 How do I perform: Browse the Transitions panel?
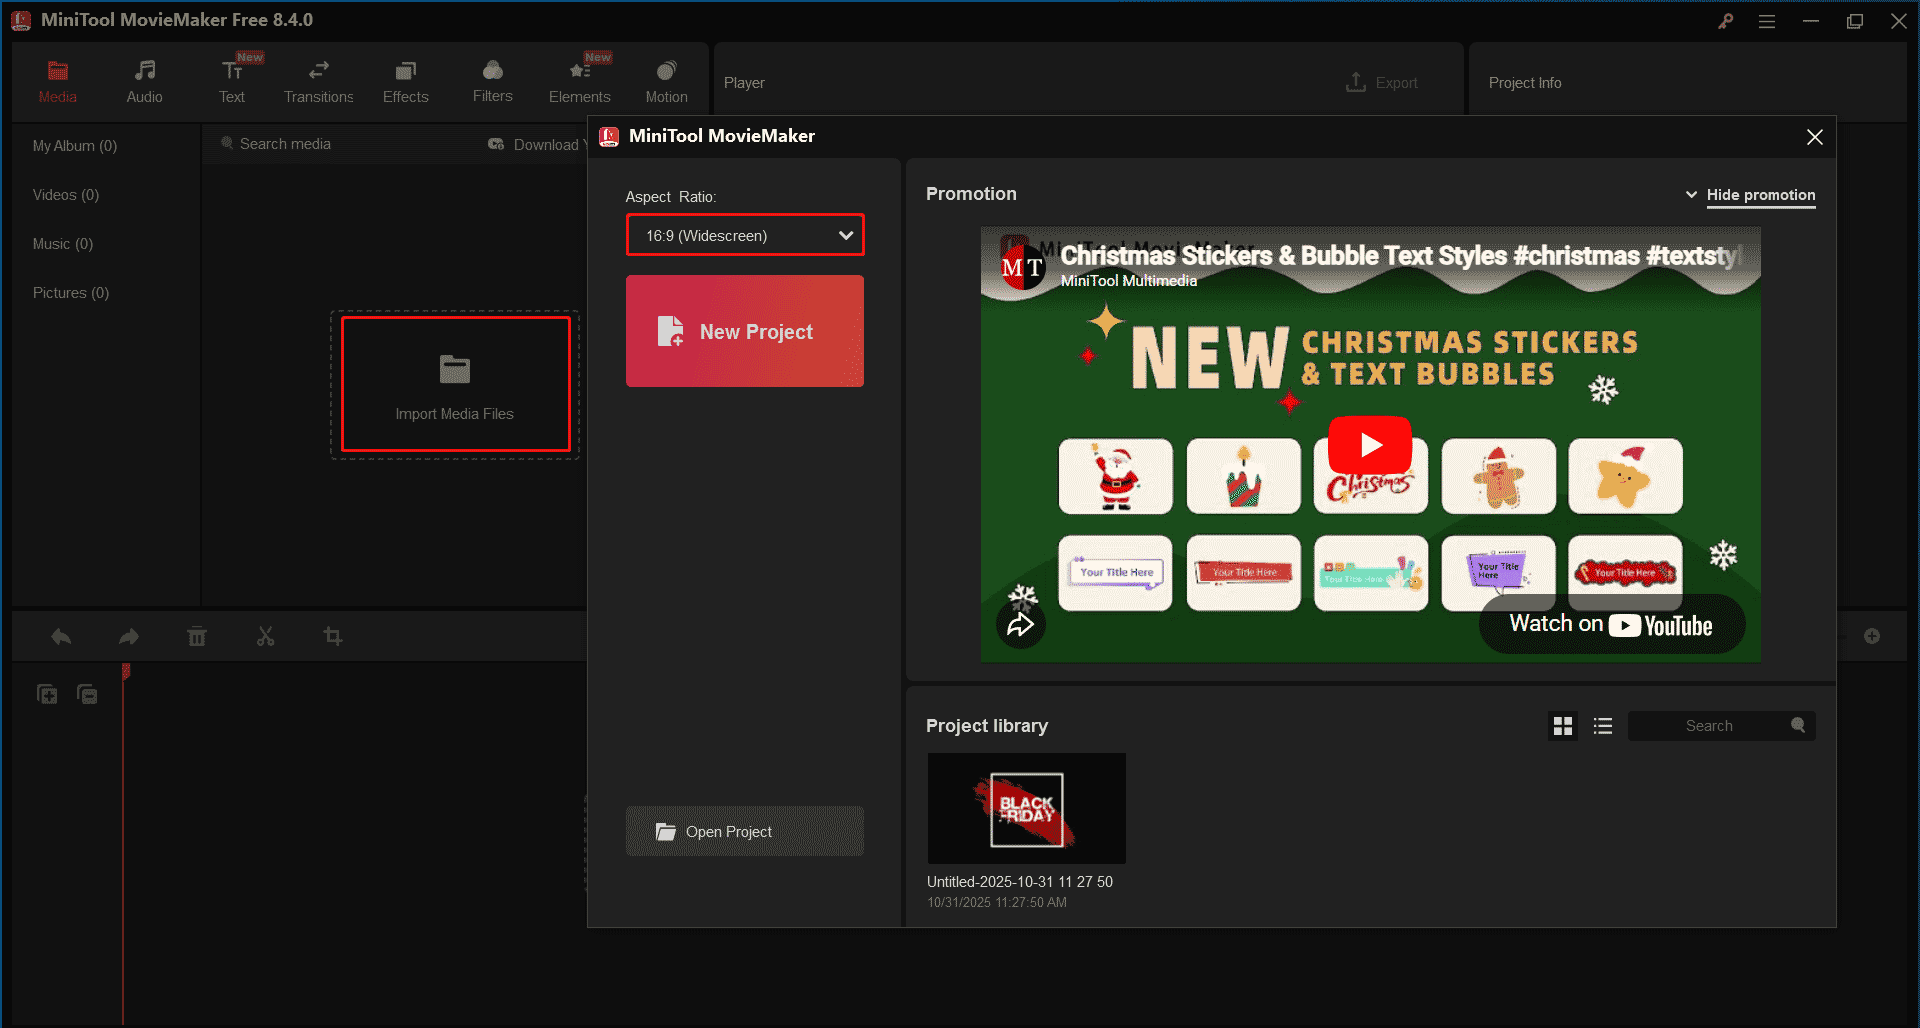318,78
